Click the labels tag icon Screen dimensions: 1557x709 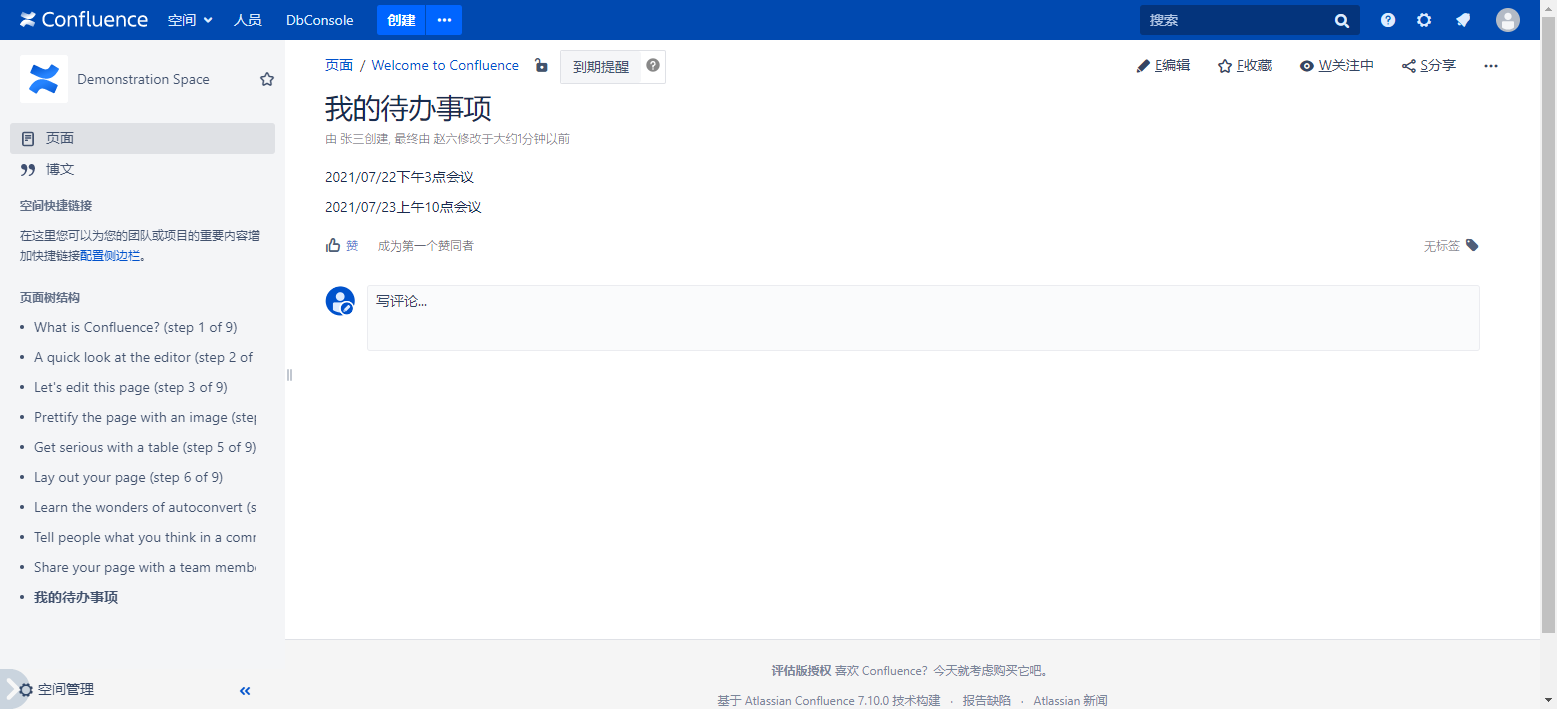tap(1472, 245)
